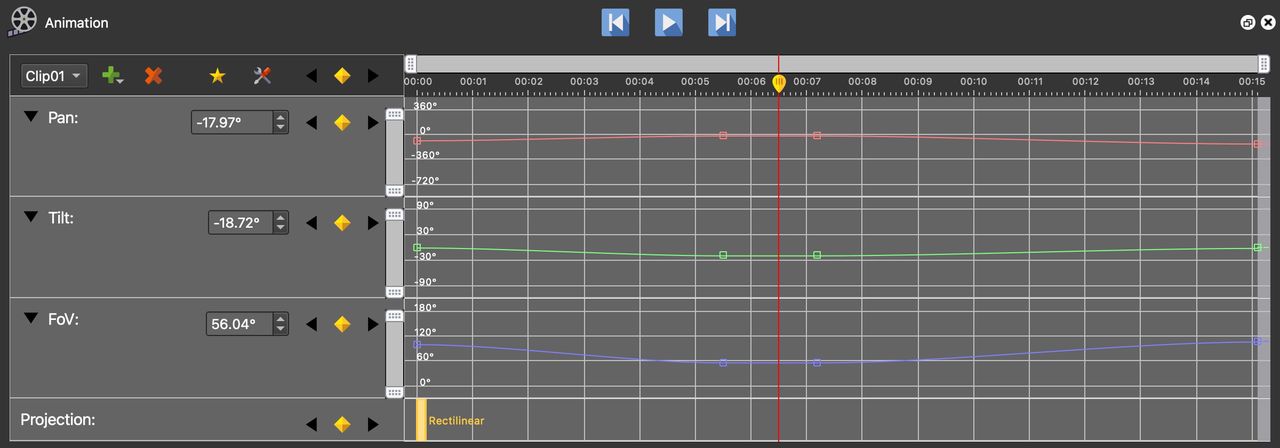Click the Pan value field -17.97°
The width and height of the screenshot is (1280, 448).
(232, 122)
